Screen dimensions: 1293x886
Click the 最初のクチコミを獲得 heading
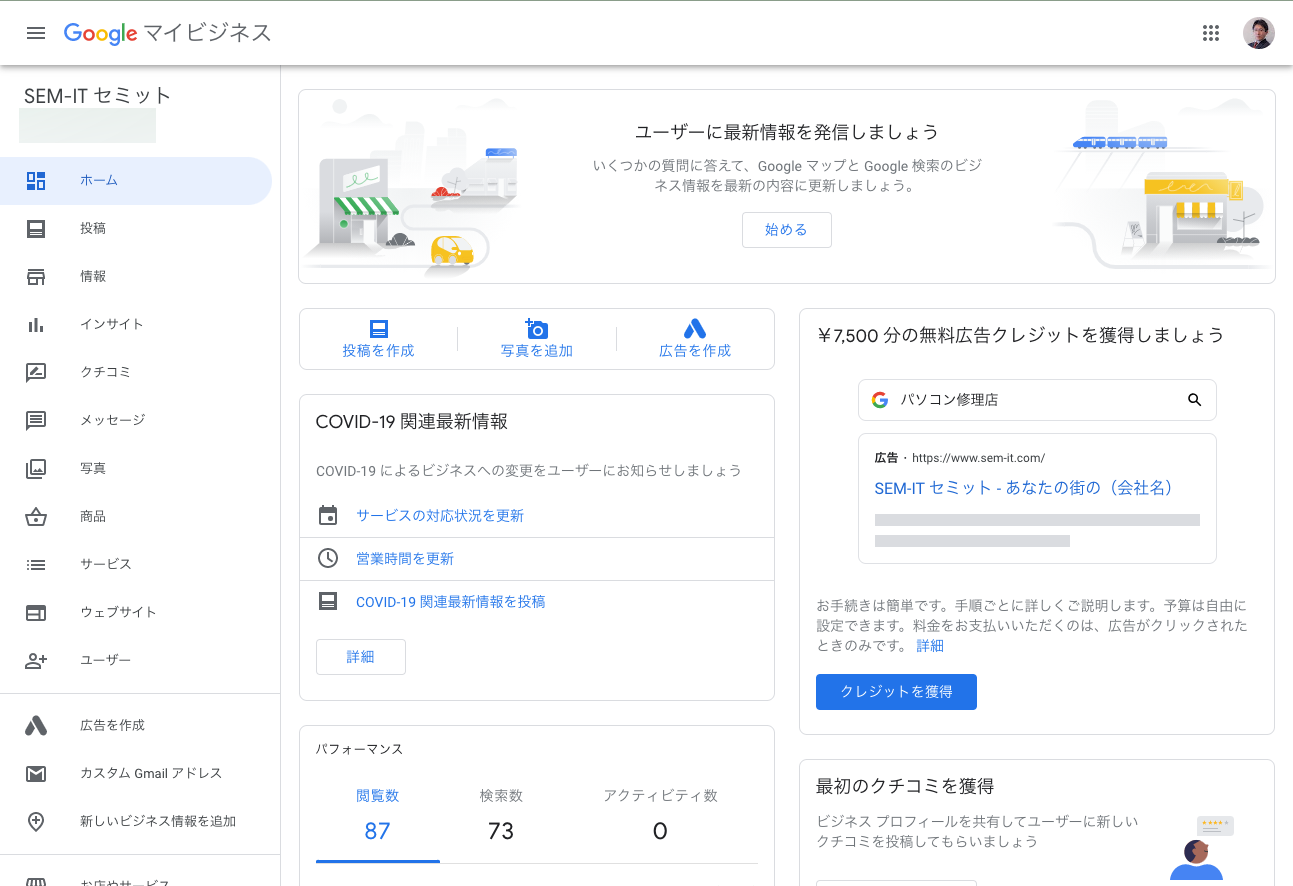coord(905,786)
